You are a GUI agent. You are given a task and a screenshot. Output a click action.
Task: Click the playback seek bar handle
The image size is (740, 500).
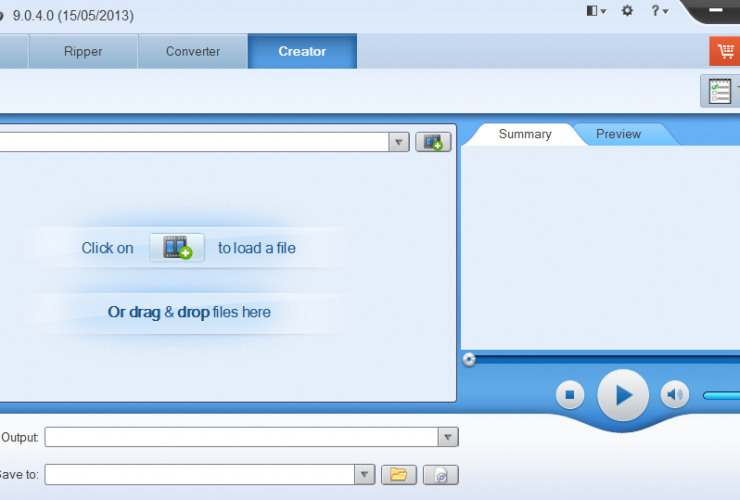coord(469,359)
